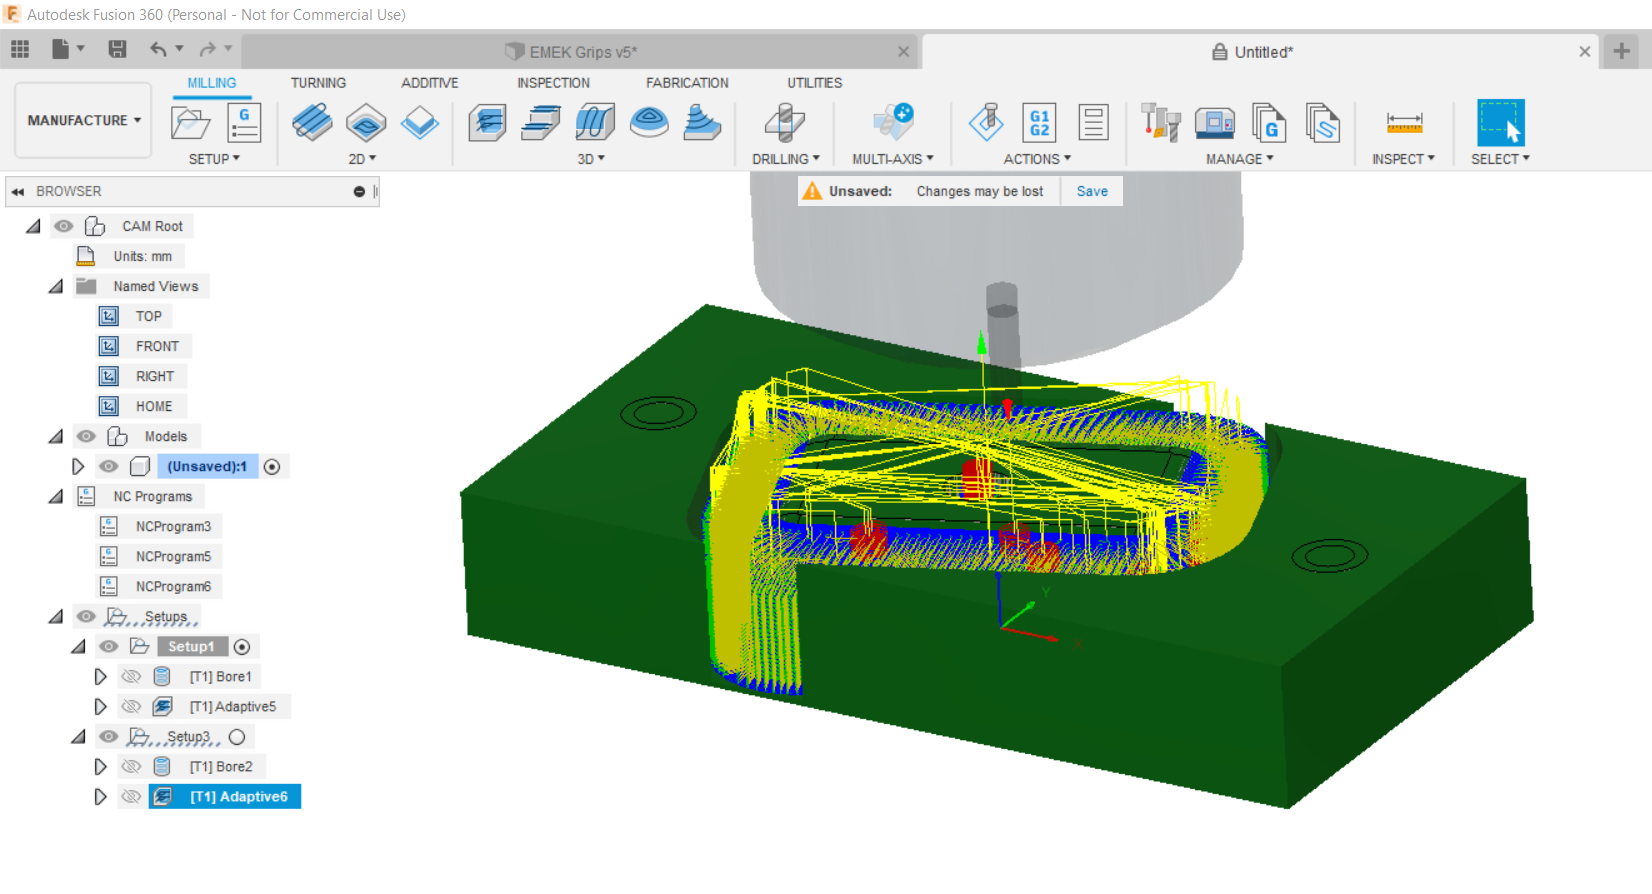The width and height of the screenshot is (1652, 894).
Task: Click the Save disk icon in top bar
Action: click(117, 49)
